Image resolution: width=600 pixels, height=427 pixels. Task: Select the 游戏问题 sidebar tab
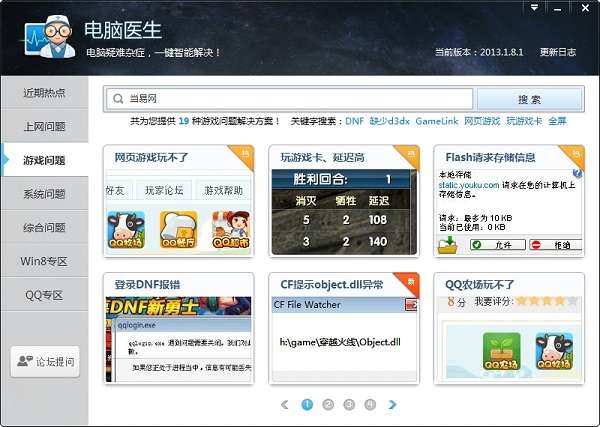44,160
